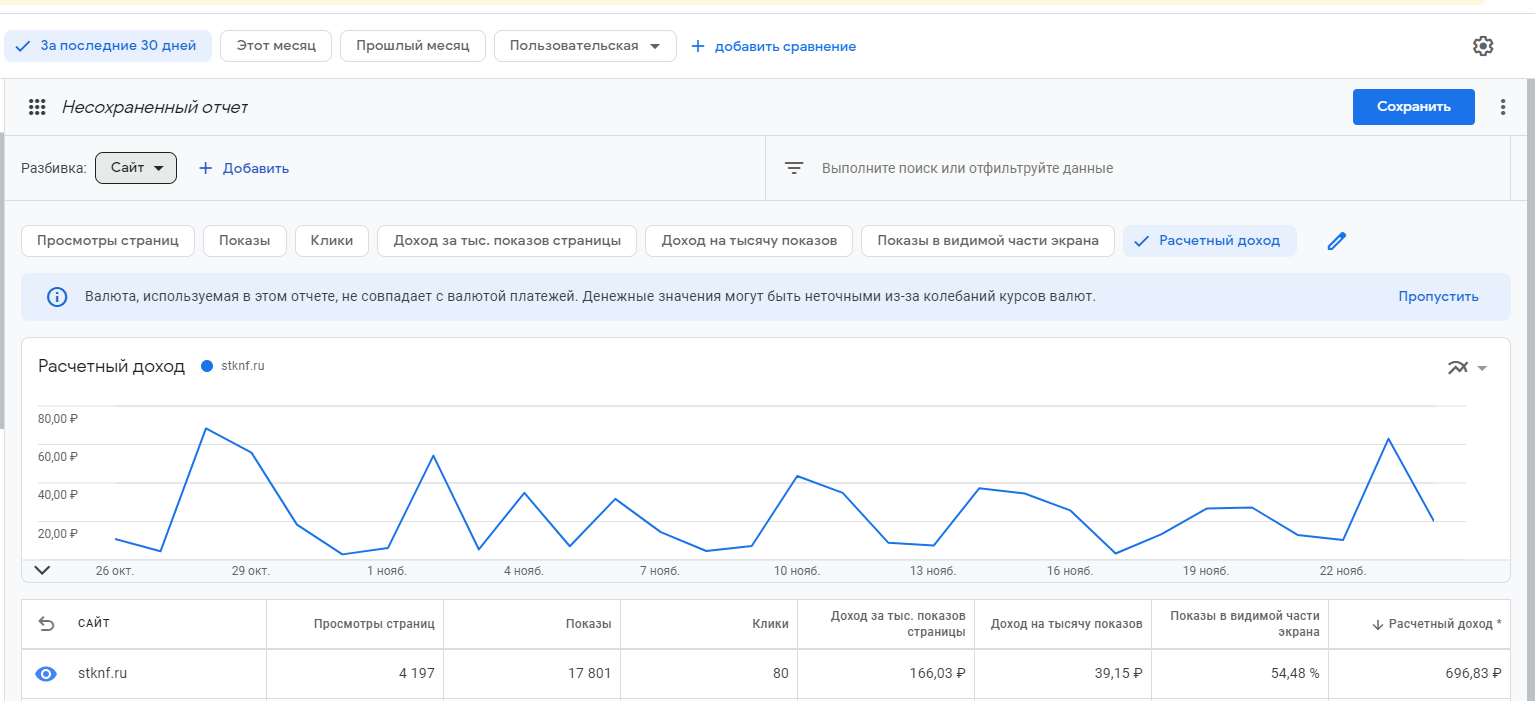Image resolution: width=1535 pixels, height=701 pixels.
Task: Click the back arrow in table header
Action: [x=46, y=624]
